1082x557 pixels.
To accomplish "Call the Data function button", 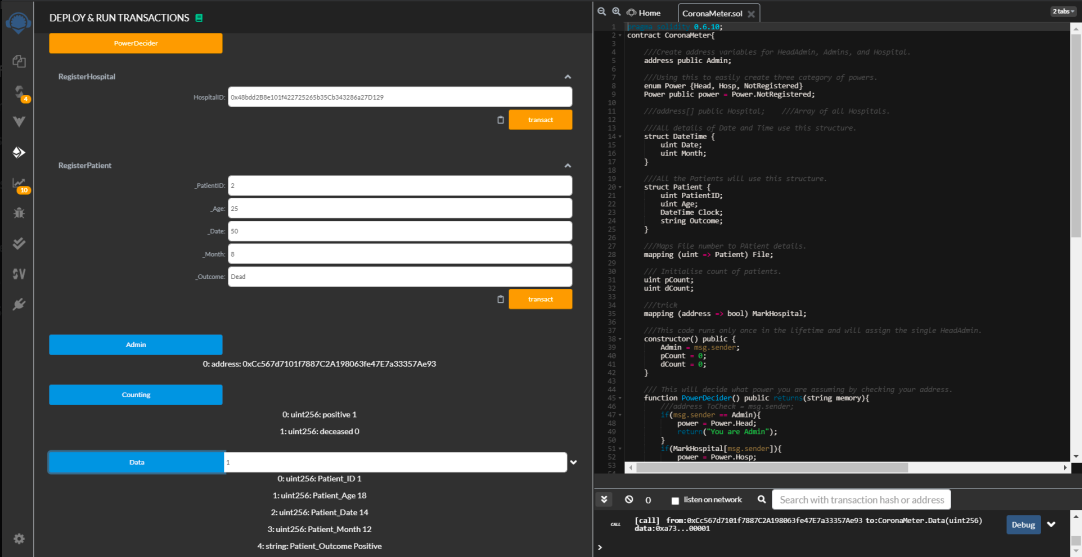I will [x=136, y=462].
